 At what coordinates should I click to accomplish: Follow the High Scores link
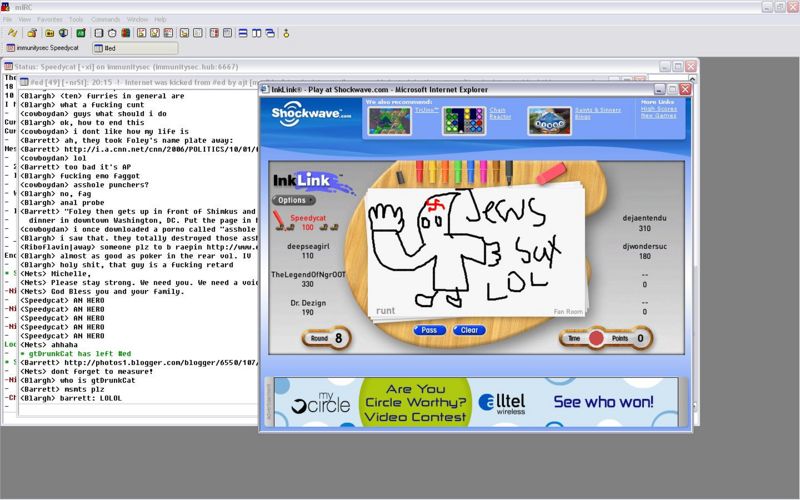tap(658, 109)
